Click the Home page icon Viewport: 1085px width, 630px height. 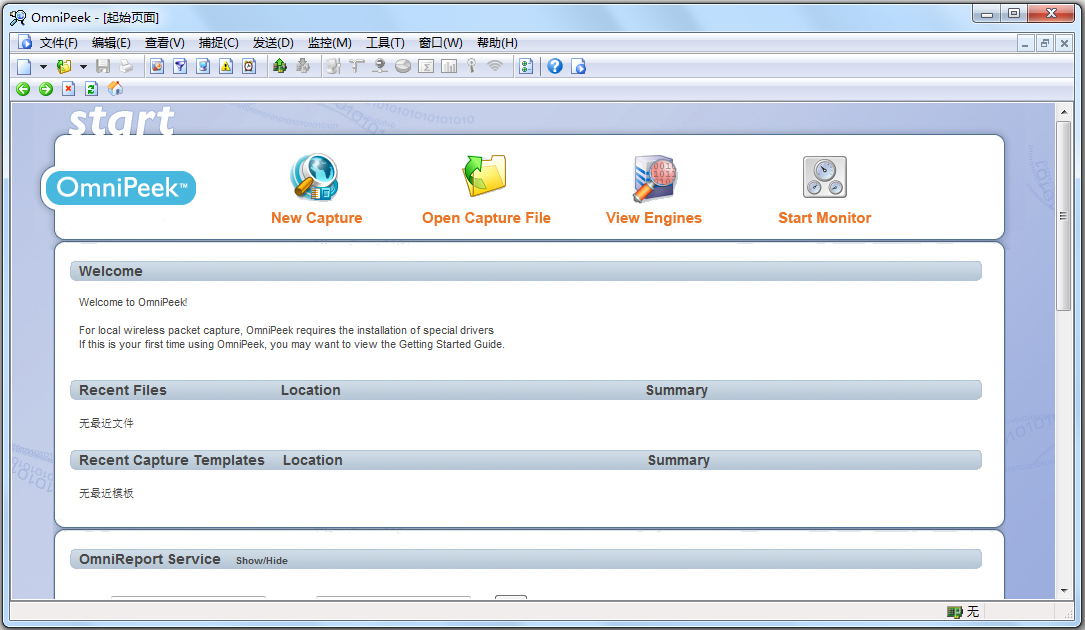tap(115, 89)
